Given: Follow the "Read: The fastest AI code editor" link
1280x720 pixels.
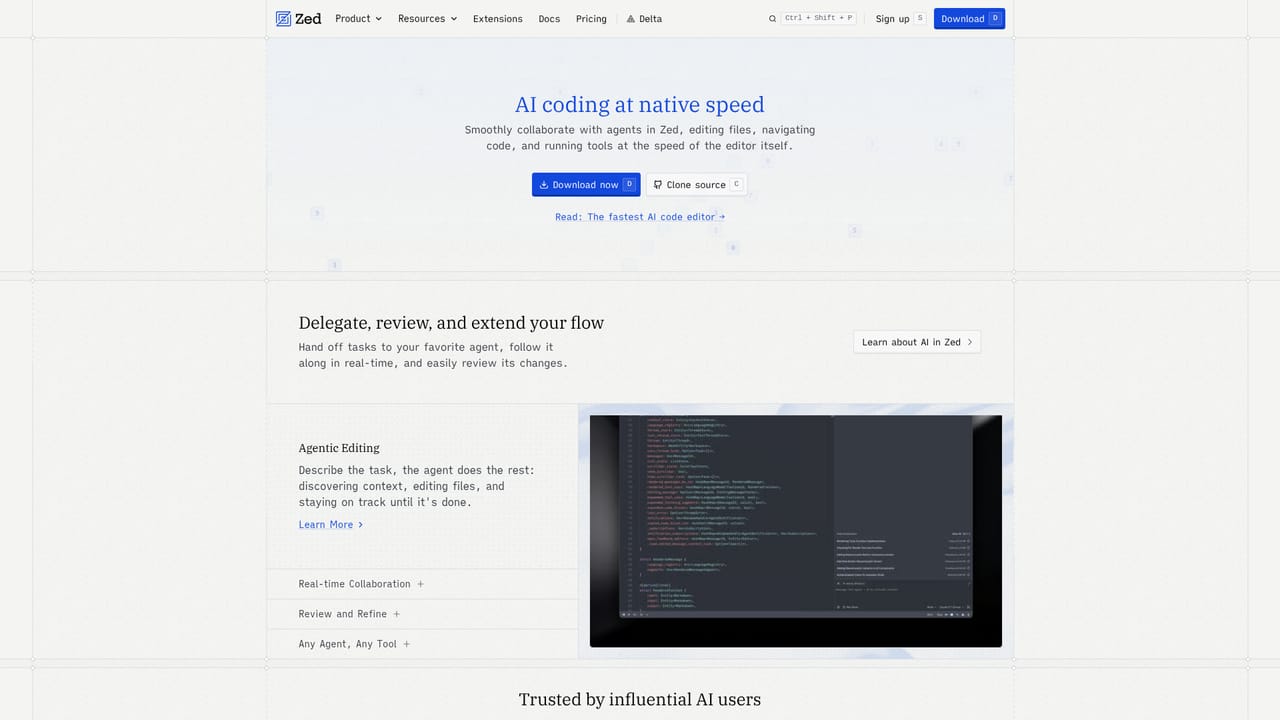Looking at the screenshot, I should coord(640,217).
